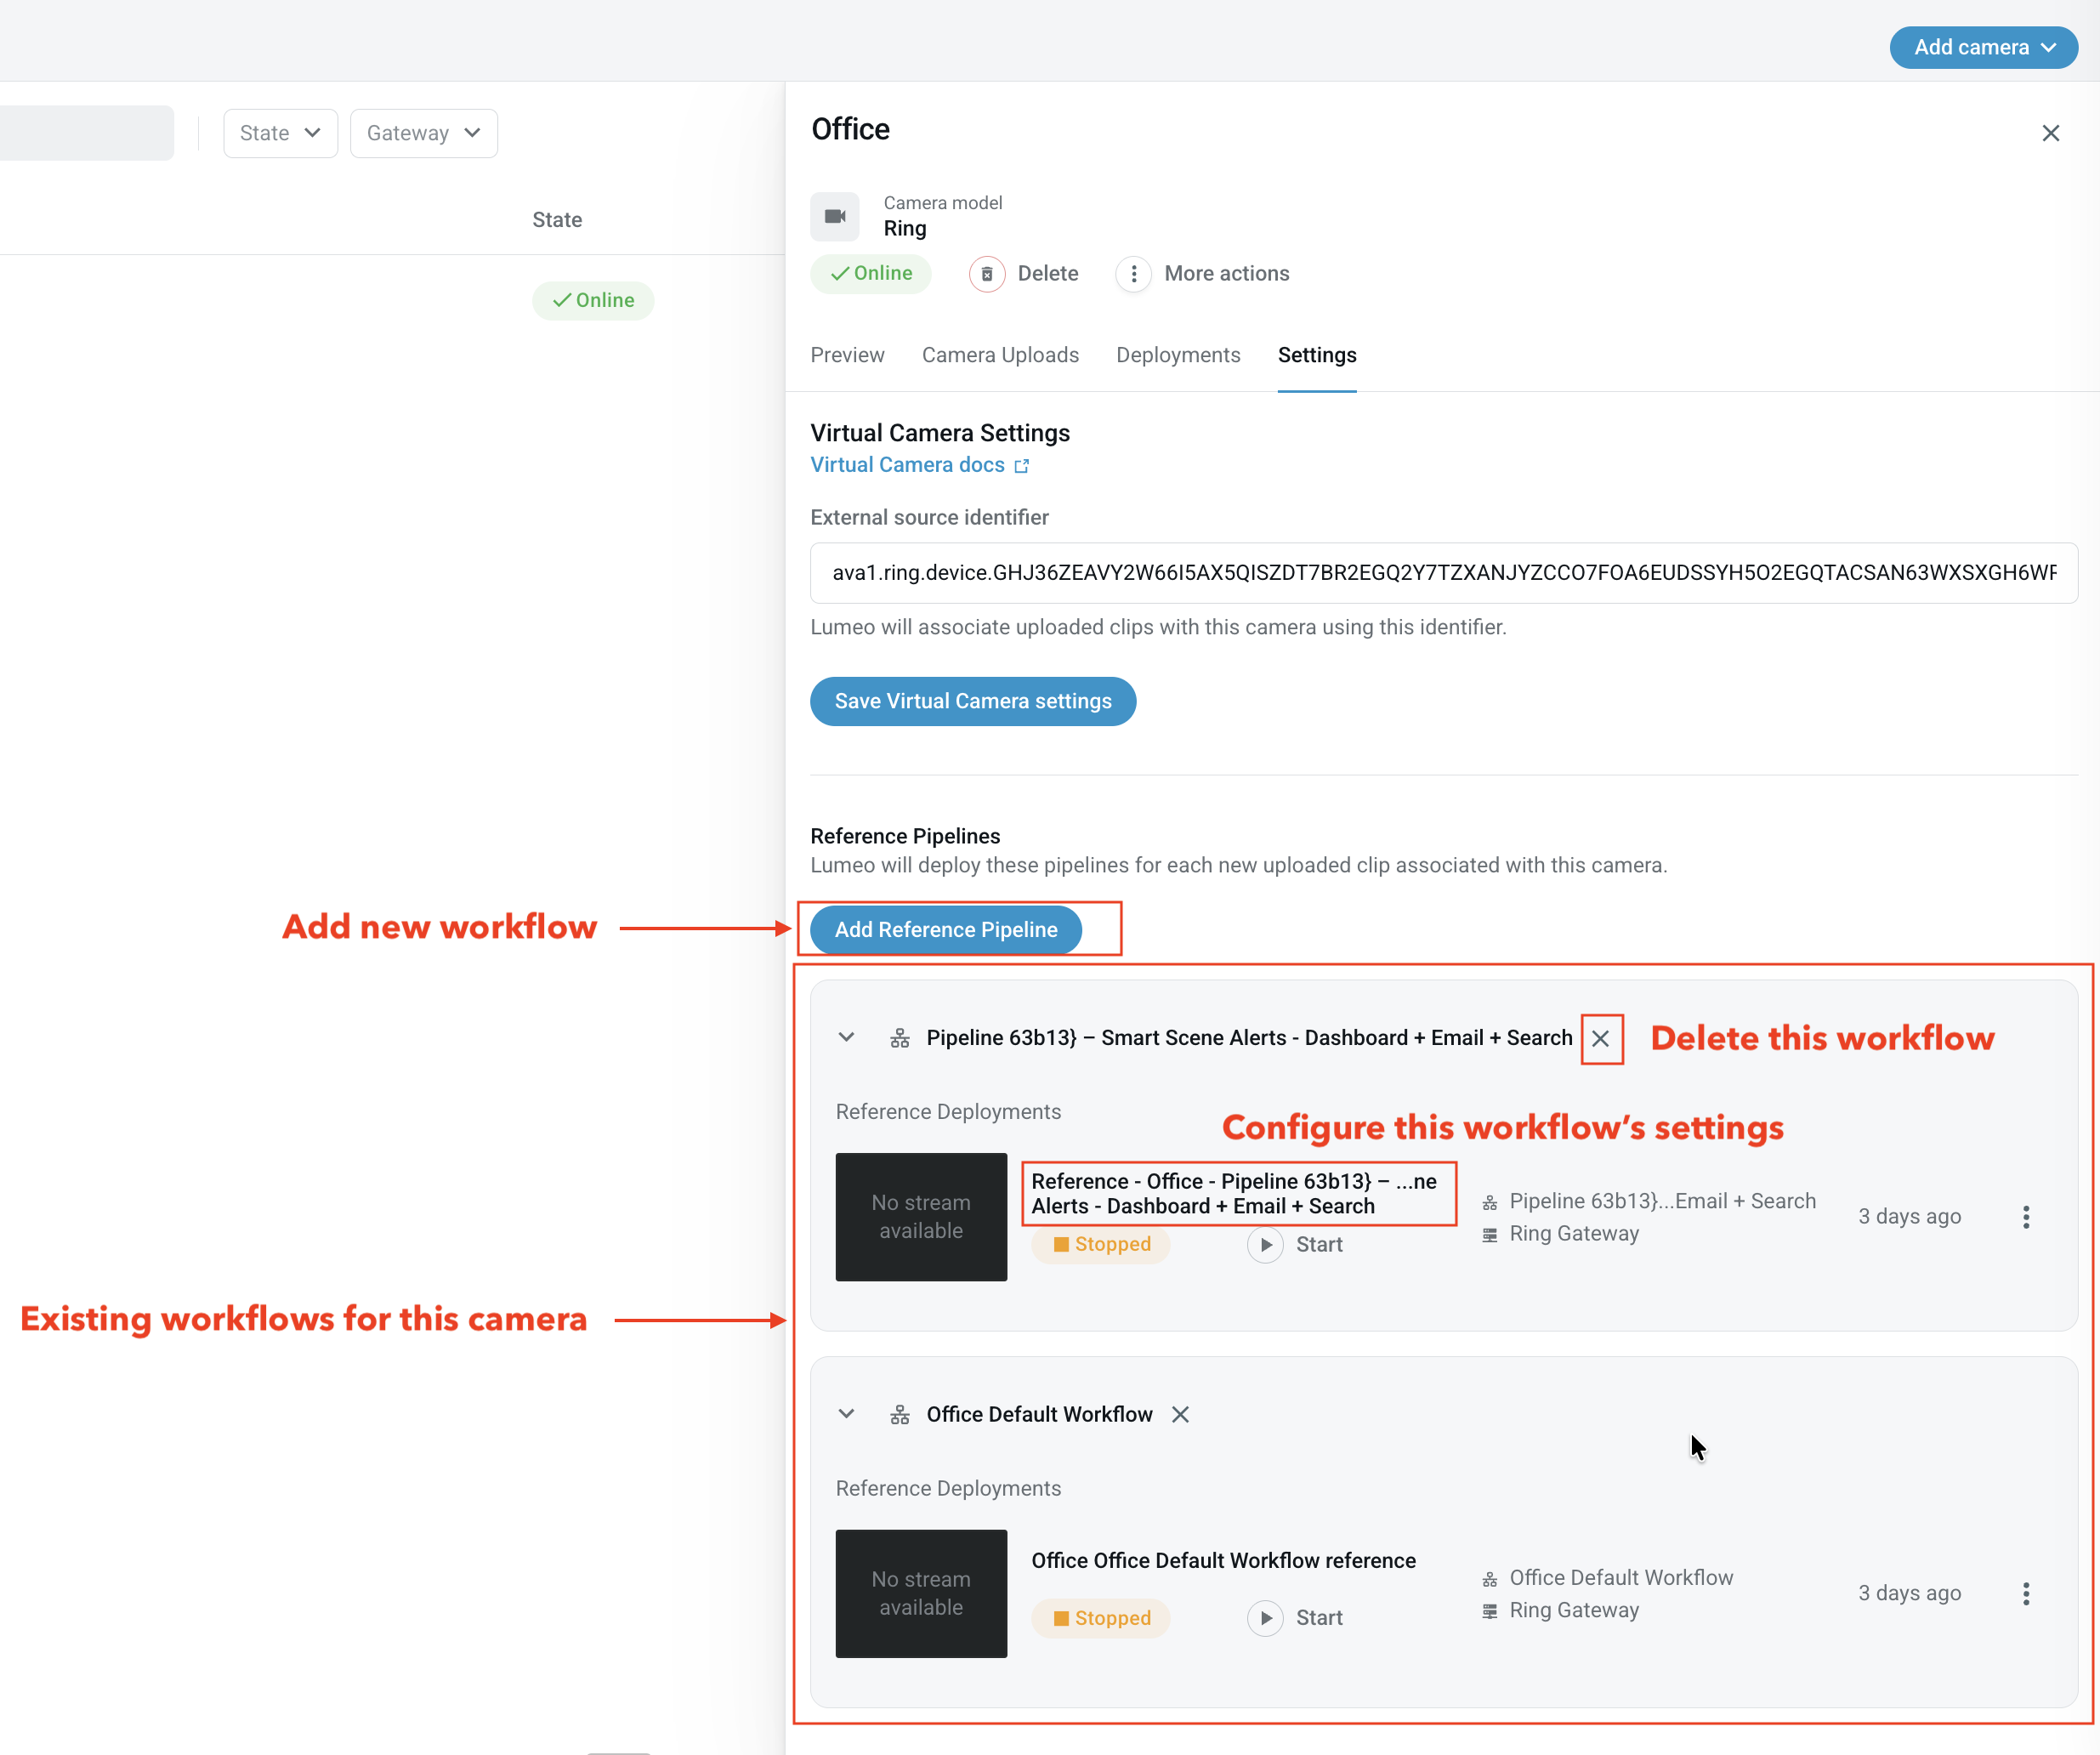The height and width of the screenshot is (1755, 2100).
Task: Remove Pipeline 63b13 Smart Scene Alerts pipeline
Action: [x=1600, y=1038]
